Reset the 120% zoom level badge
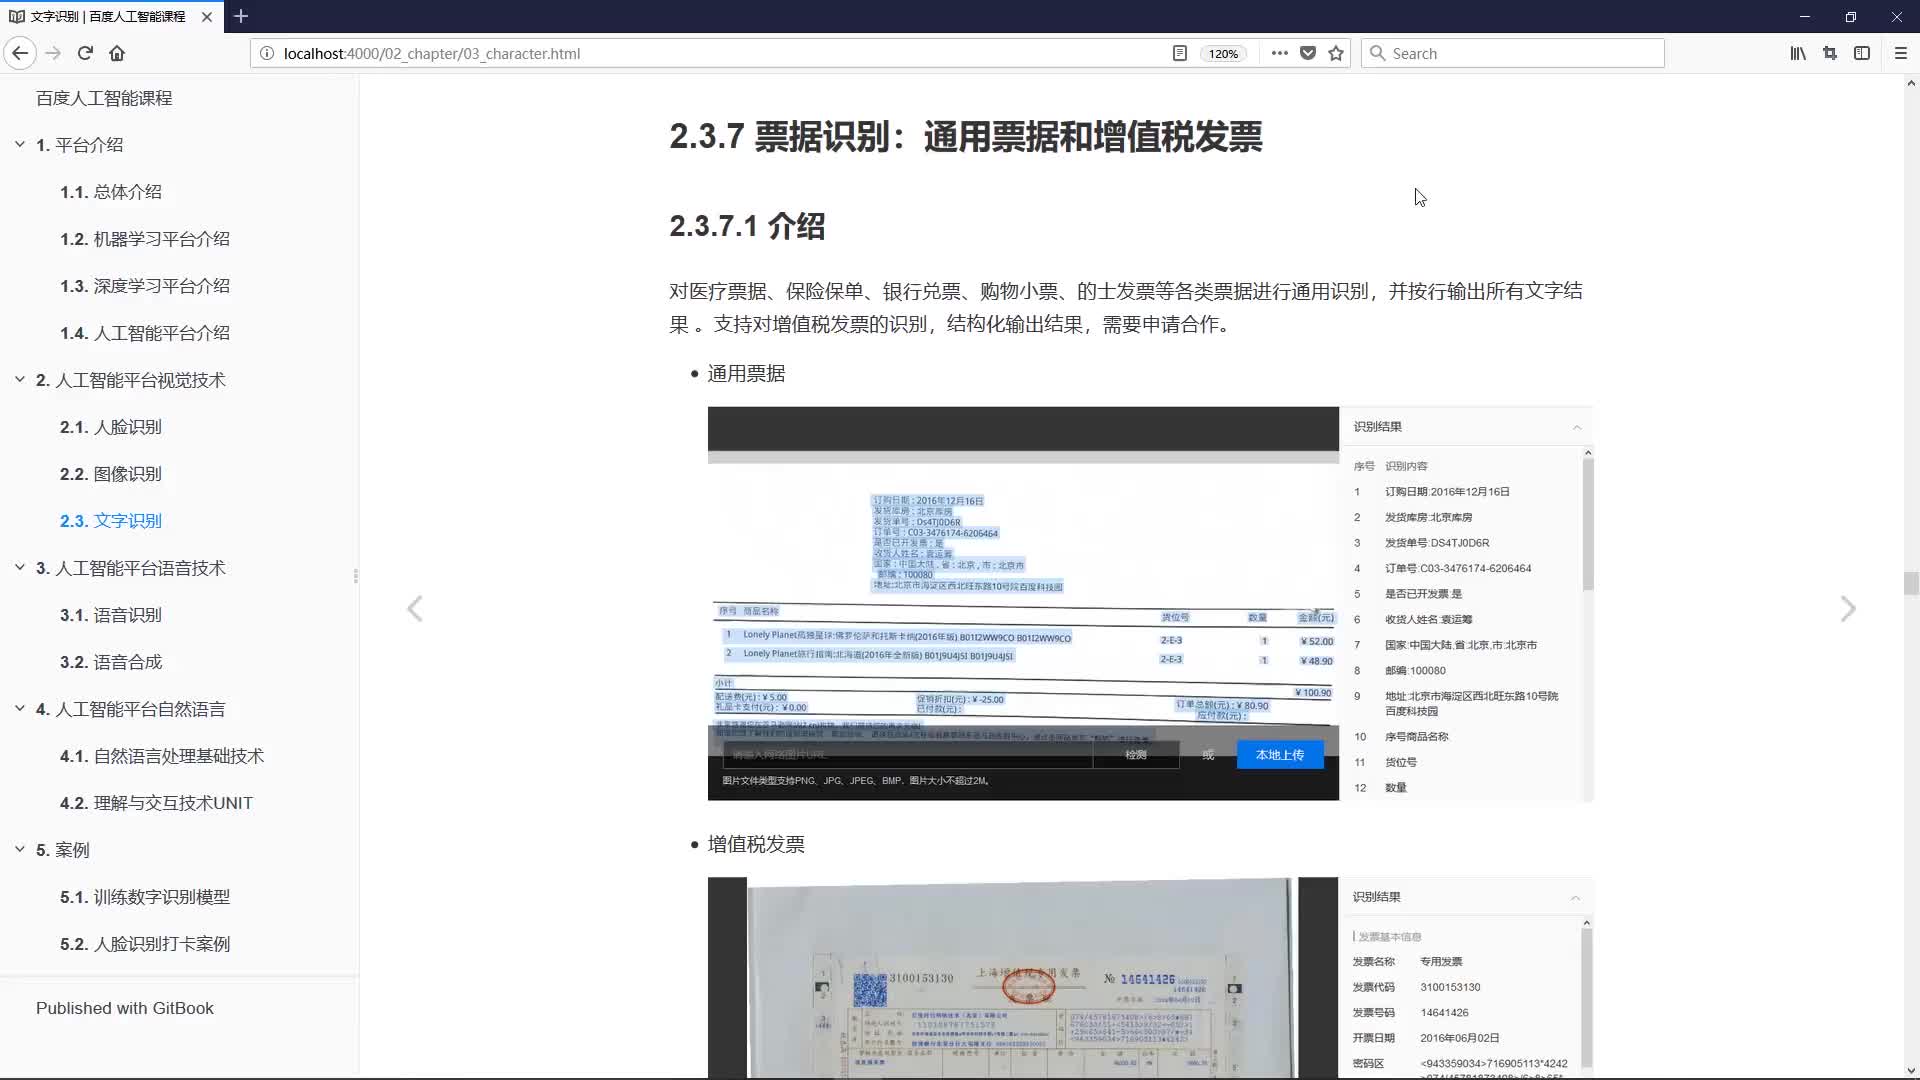Image resolution: width=1920 pixels, height=1080 pixels. tap(1223, 54)
